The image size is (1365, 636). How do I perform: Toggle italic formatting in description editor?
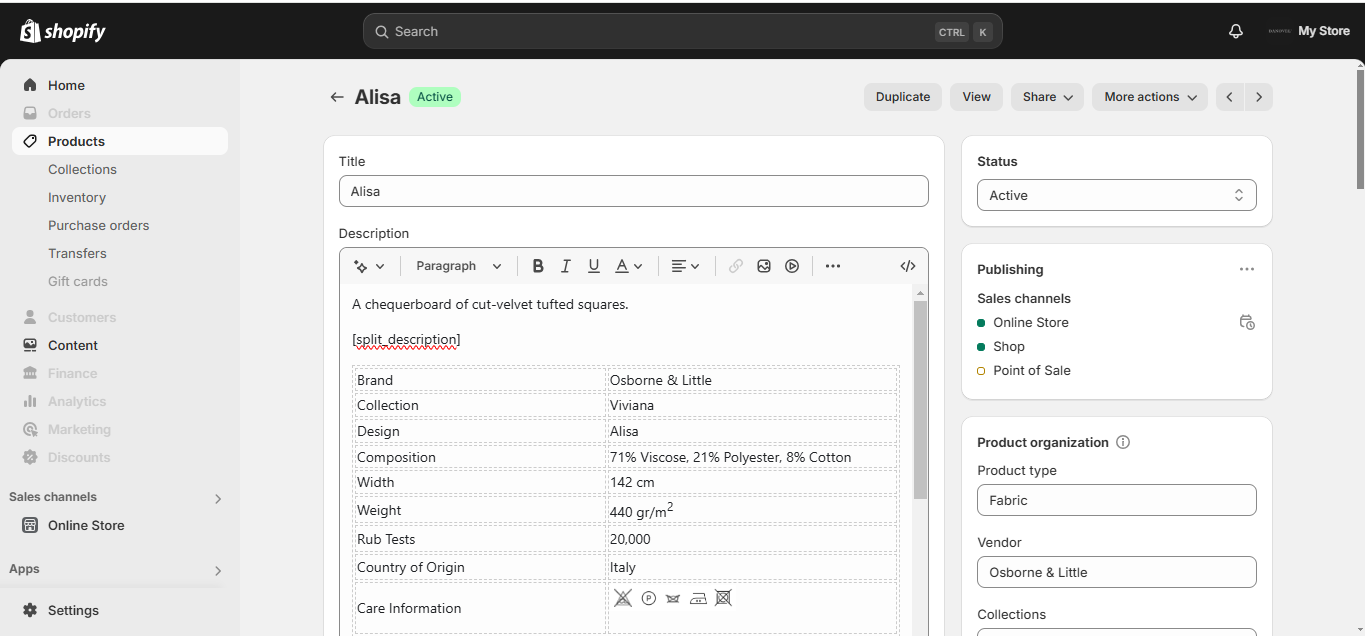(566, 266)
